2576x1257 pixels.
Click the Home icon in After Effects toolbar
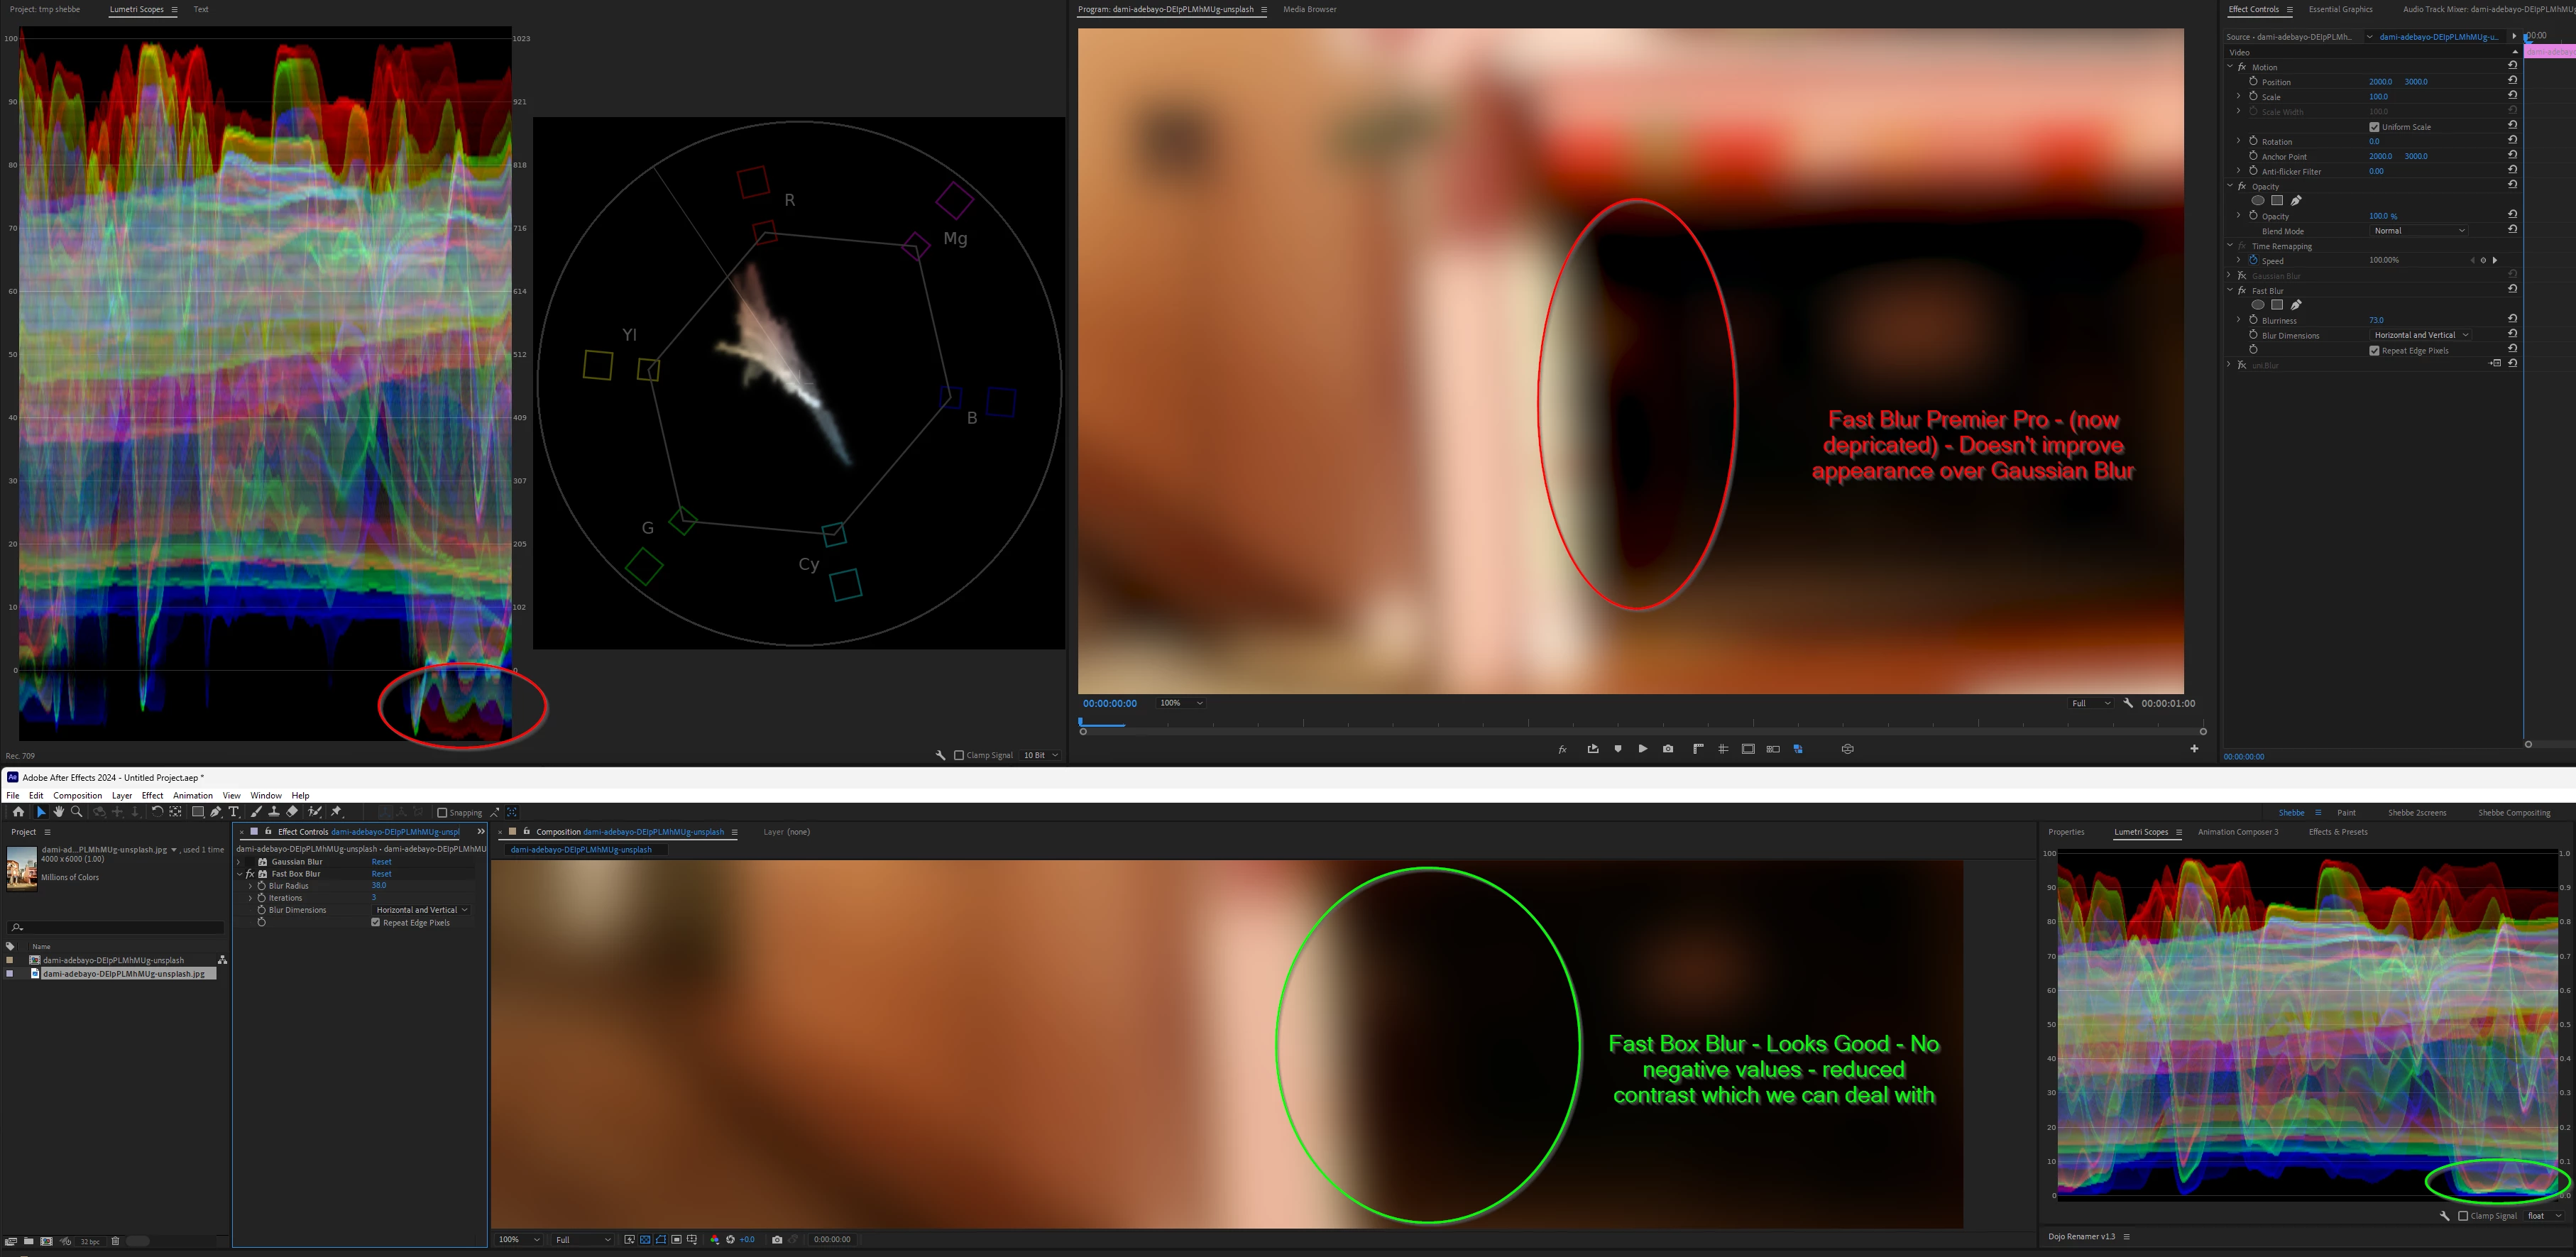coord(18,812)
